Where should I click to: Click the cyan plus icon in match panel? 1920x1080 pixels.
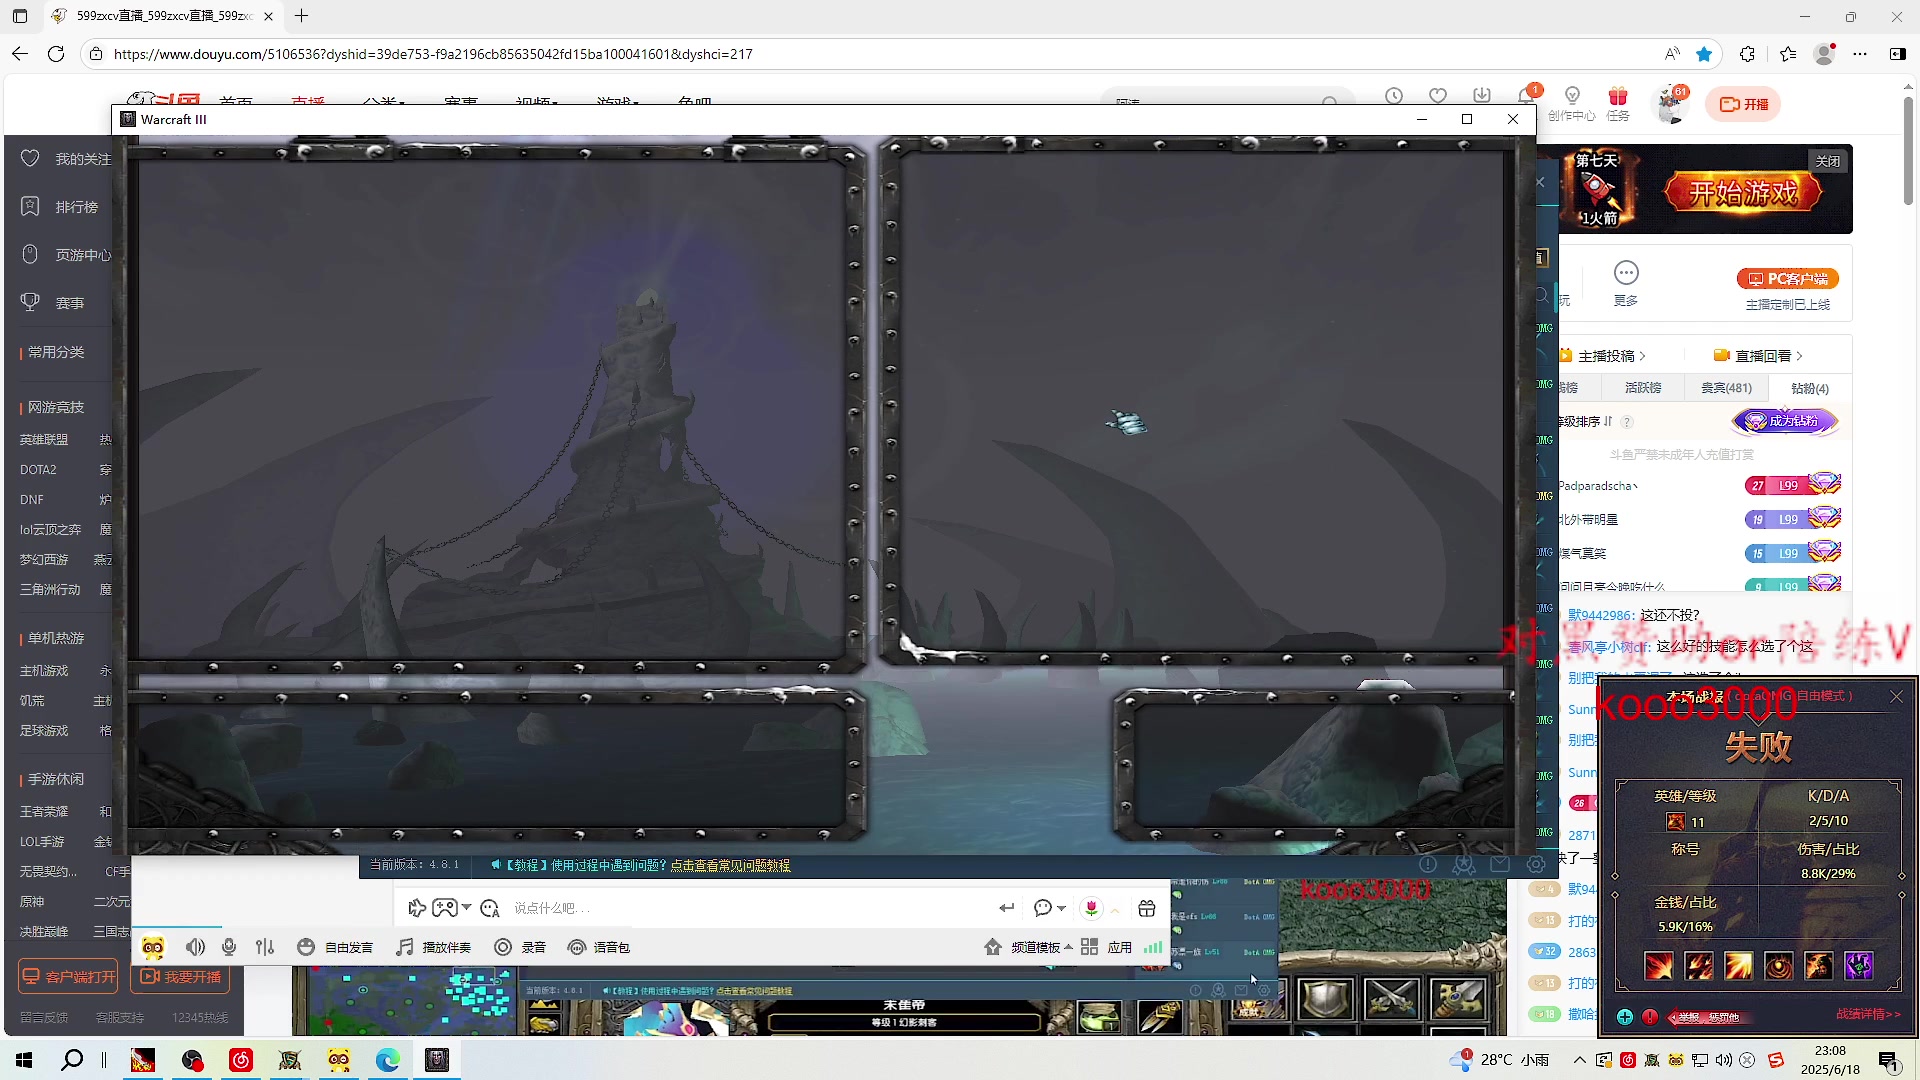pyautogui.click(x=1625, y=1017)
